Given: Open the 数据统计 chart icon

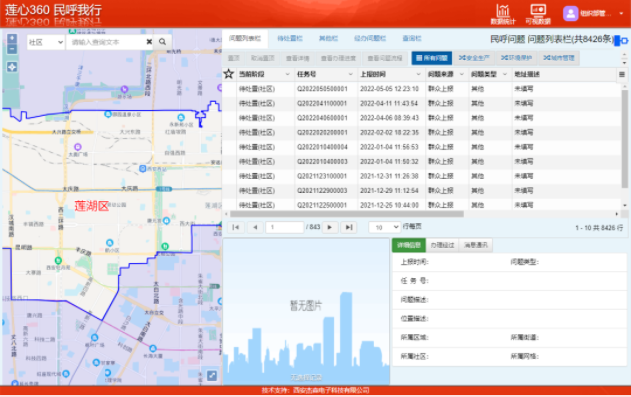Looking at the screenshot, I should [503, 14].
